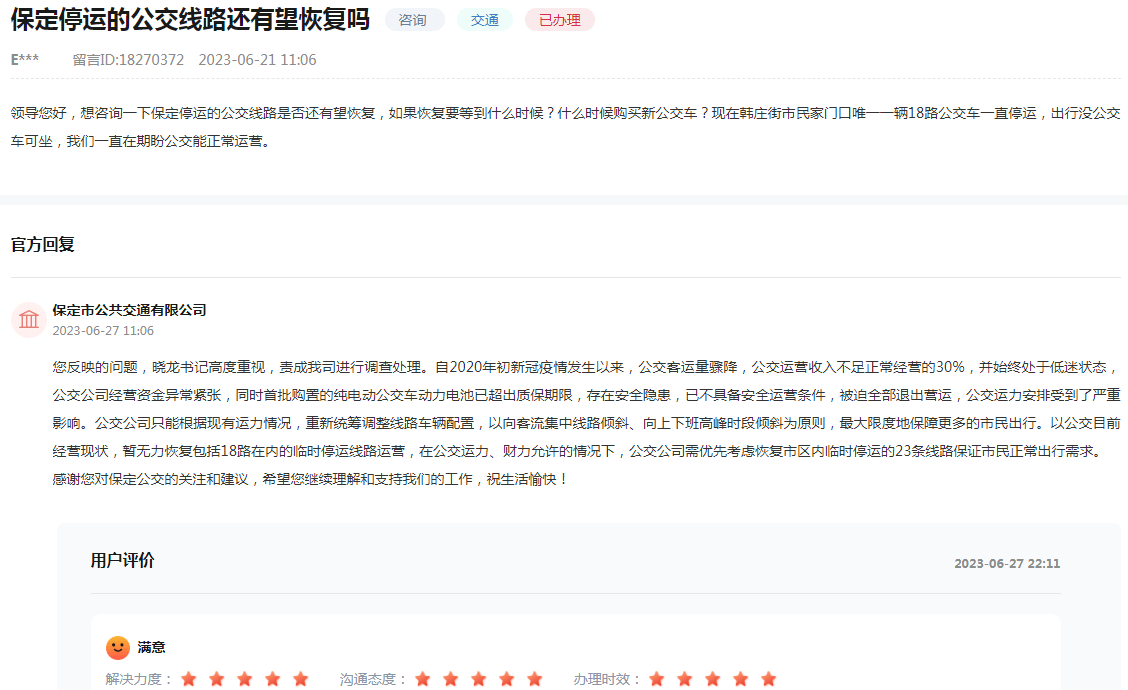The width and height of the screenshot is (1128, 690).
Task: Select first star of 沟通态度 rating
Action: [423, 679]
